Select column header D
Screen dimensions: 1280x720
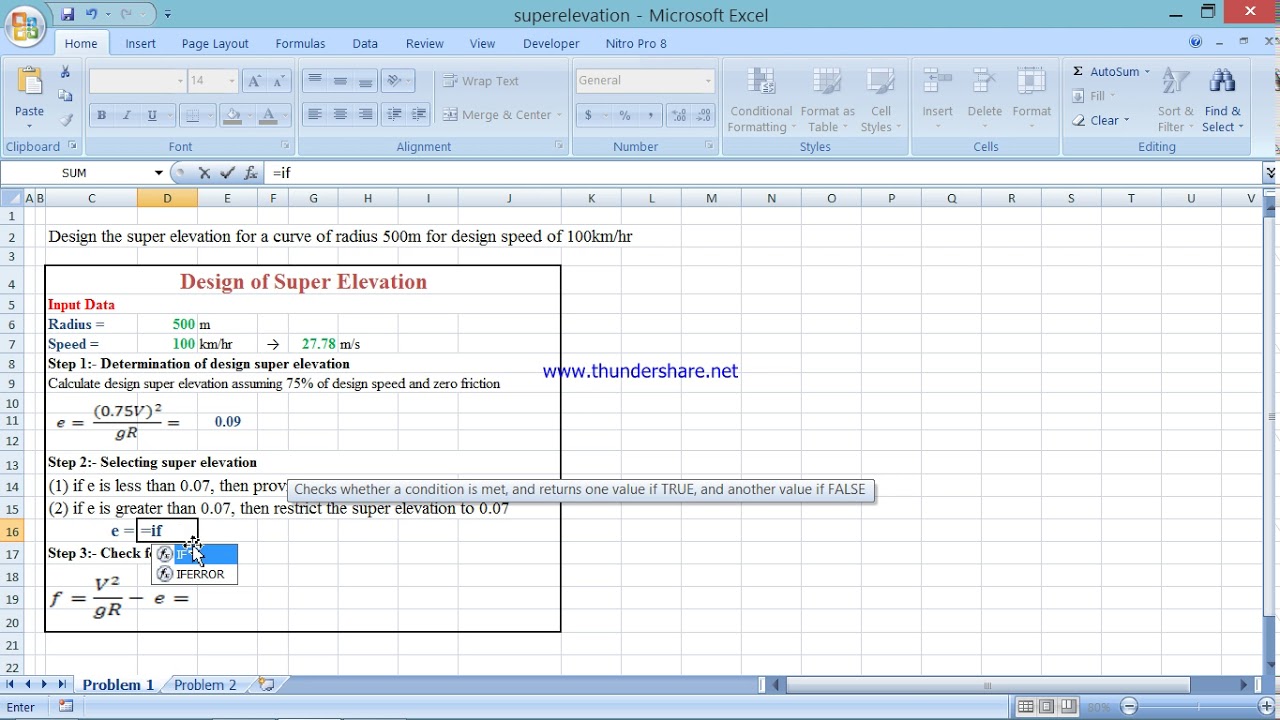167,198
